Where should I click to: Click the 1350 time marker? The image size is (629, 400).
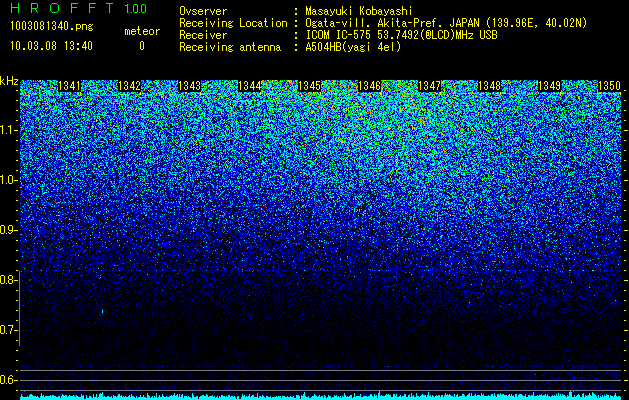(609, 86)
